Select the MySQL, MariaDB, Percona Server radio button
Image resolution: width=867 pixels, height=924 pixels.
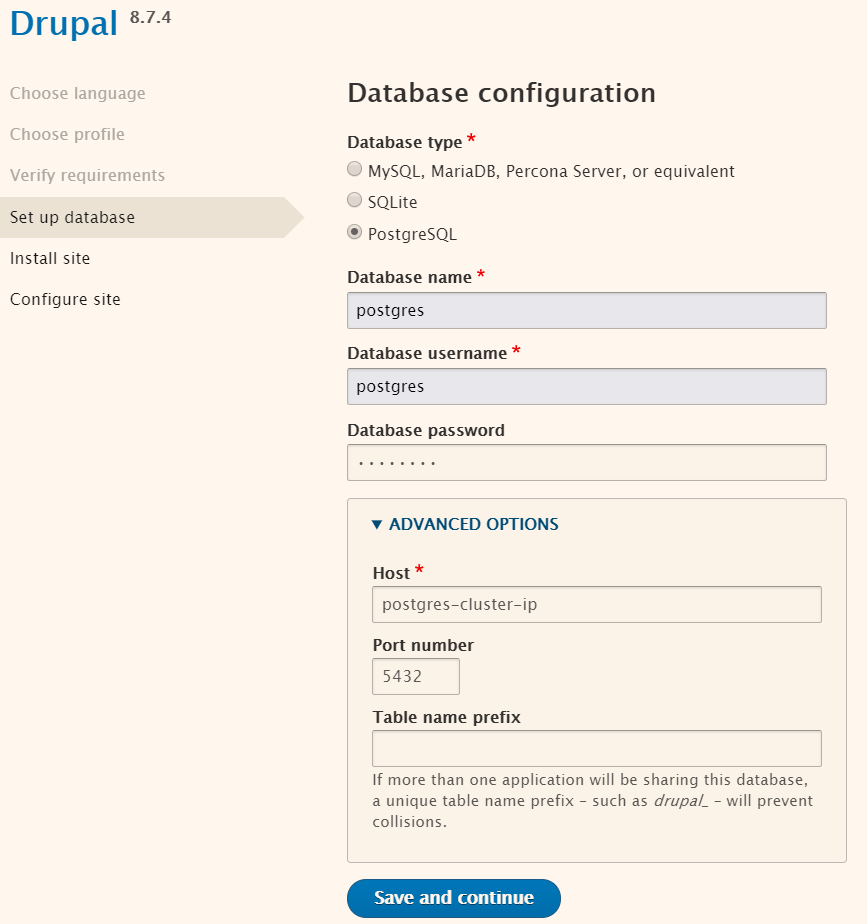(354, 169)
